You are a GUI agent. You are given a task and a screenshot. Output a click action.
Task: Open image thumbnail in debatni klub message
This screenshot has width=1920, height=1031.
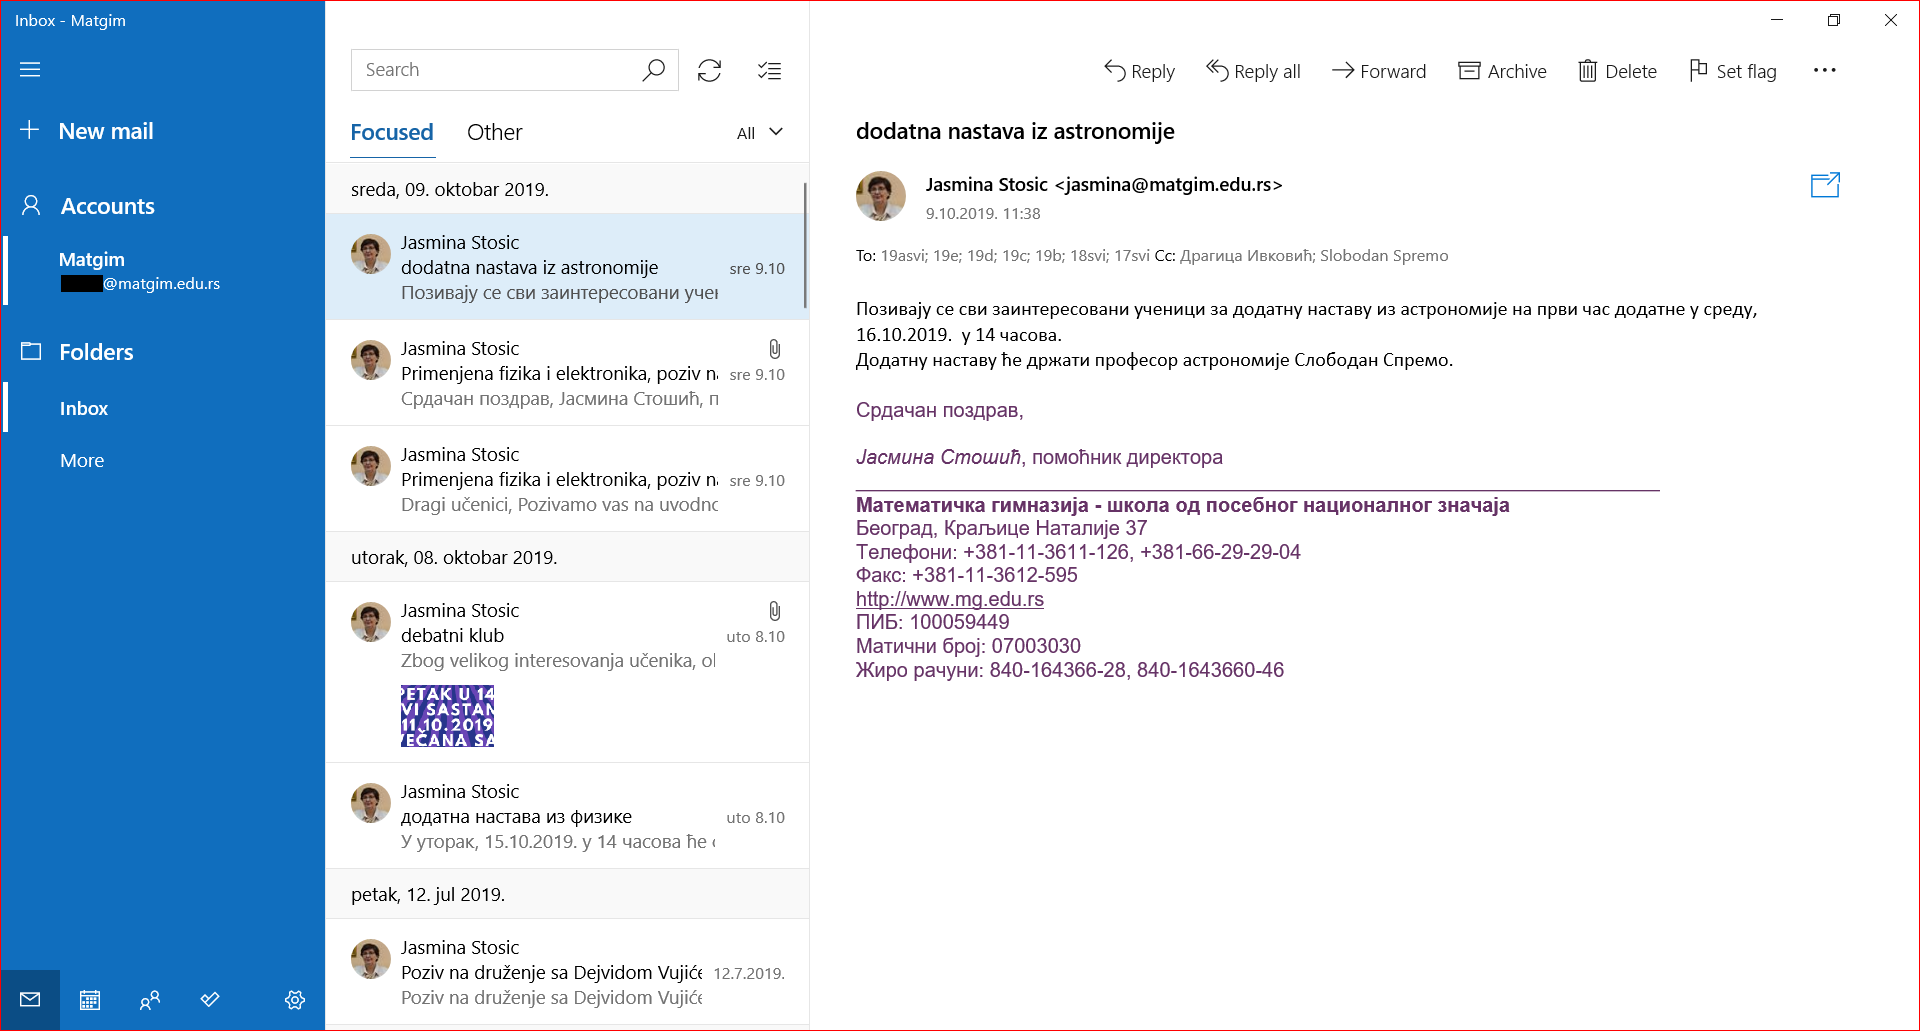tap(447, 716)
